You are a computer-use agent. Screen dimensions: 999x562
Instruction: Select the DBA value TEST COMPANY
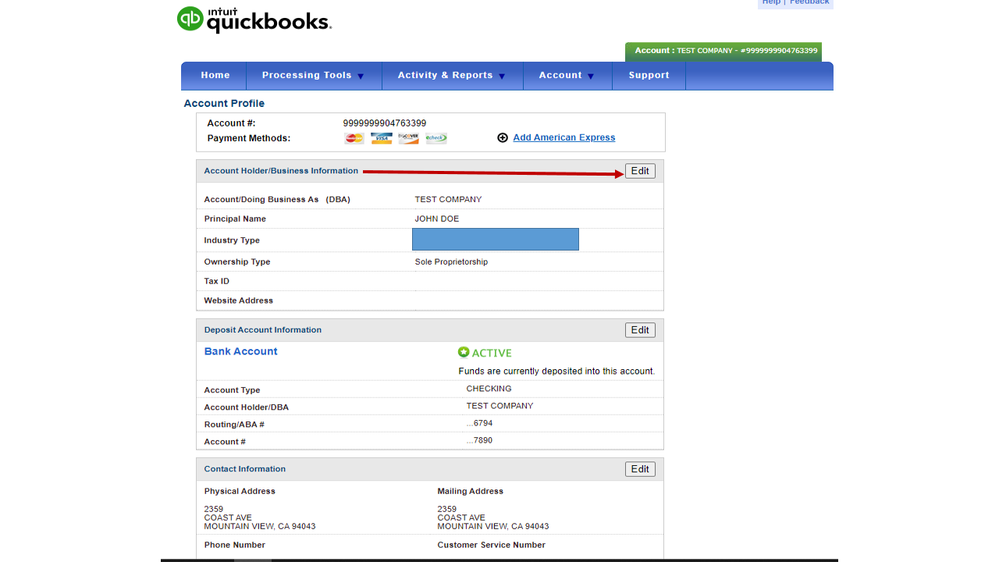coord(448,199)
